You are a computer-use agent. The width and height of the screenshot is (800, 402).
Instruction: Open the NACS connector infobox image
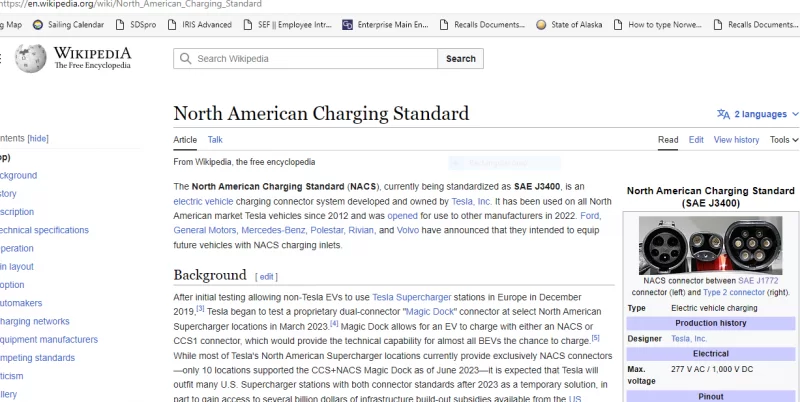pyautogui.click(x=710, y=246)
